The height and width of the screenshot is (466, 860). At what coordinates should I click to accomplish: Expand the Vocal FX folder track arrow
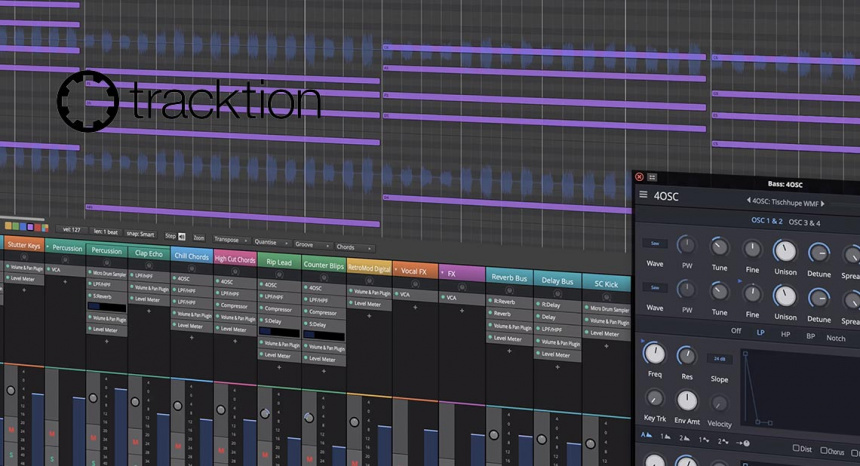(396, 269)
